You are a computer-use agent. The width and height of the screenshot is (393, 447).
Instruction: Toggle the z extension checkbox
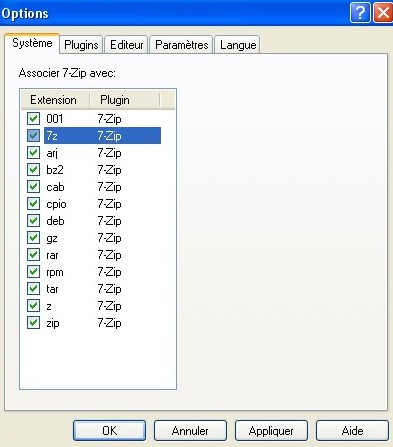coord(33,306)
